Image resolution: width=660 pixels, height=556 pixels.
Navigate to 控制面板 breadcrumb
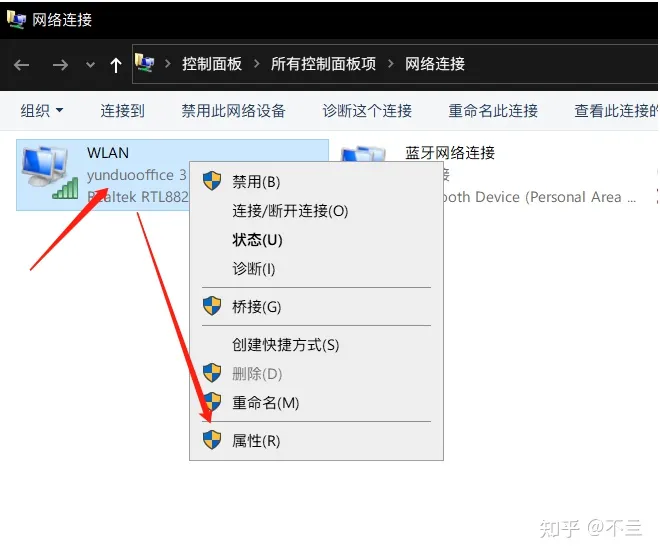coord(212,64)
